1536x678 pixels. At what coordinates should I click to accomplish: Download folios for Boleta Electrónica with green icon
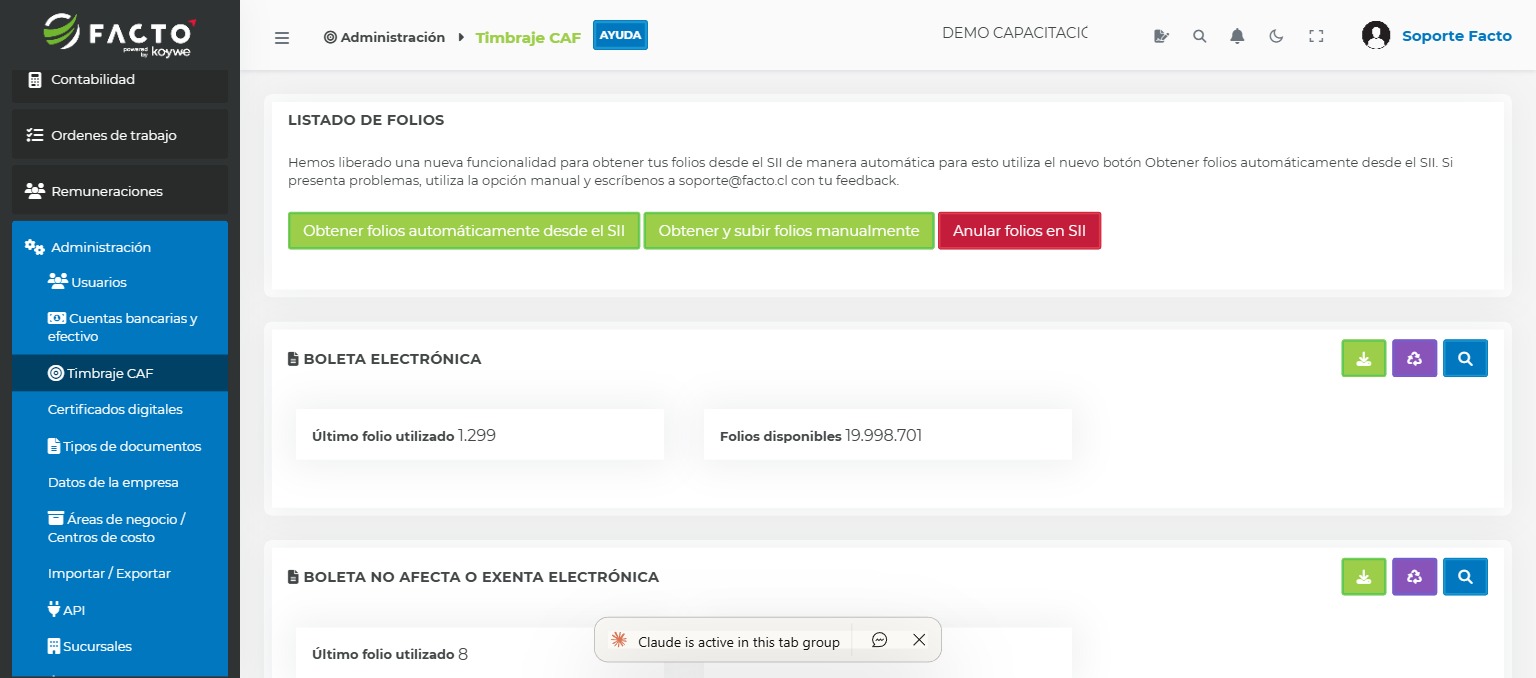(x=1363, y=358)
